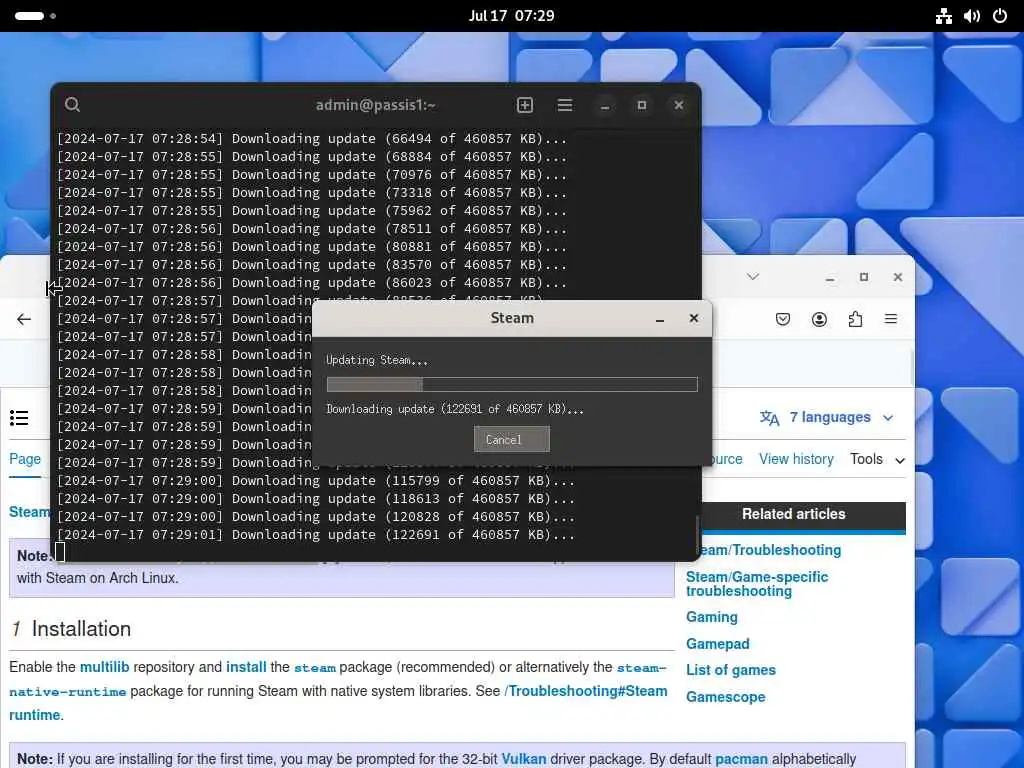
Task: Open the browser account icon
Action: [819, 319]
